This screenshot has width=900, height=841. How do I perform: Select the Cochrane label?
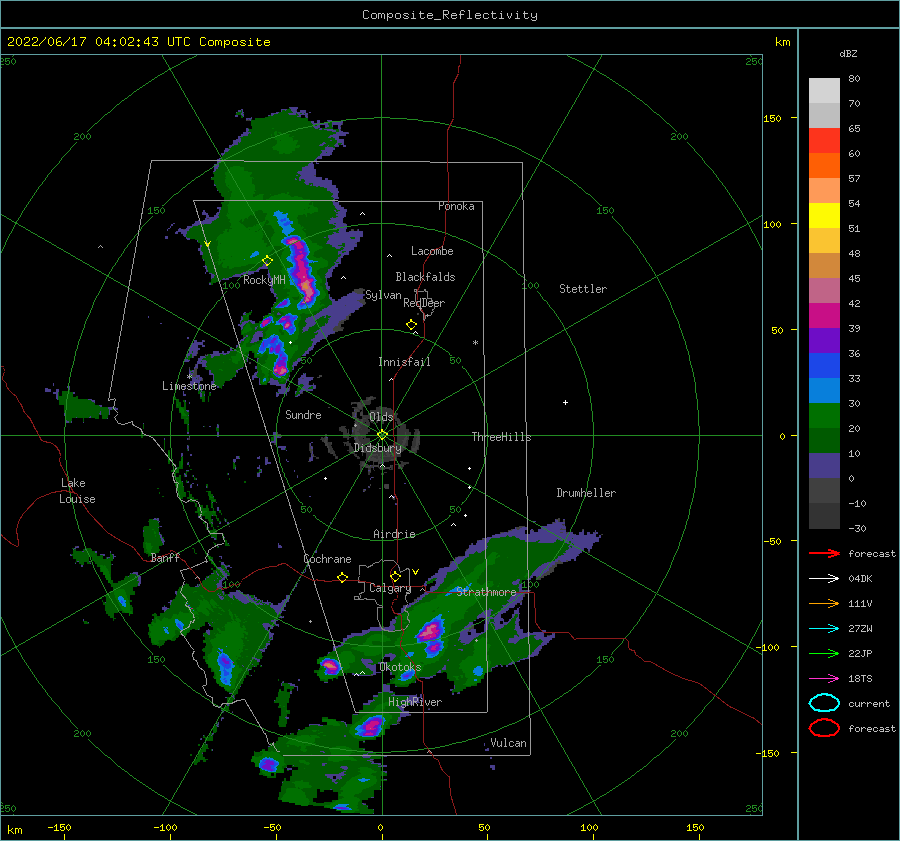(x=327, y=559)
